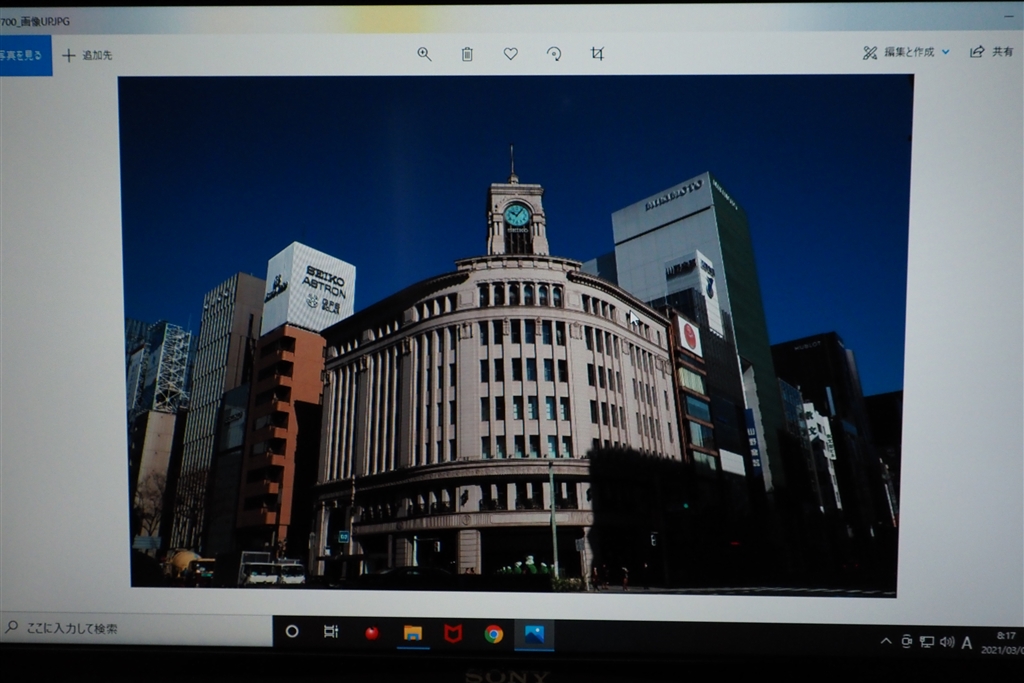Click the displayed Ginza Wako building photo
1024x683 pixels.
point(514,334)
